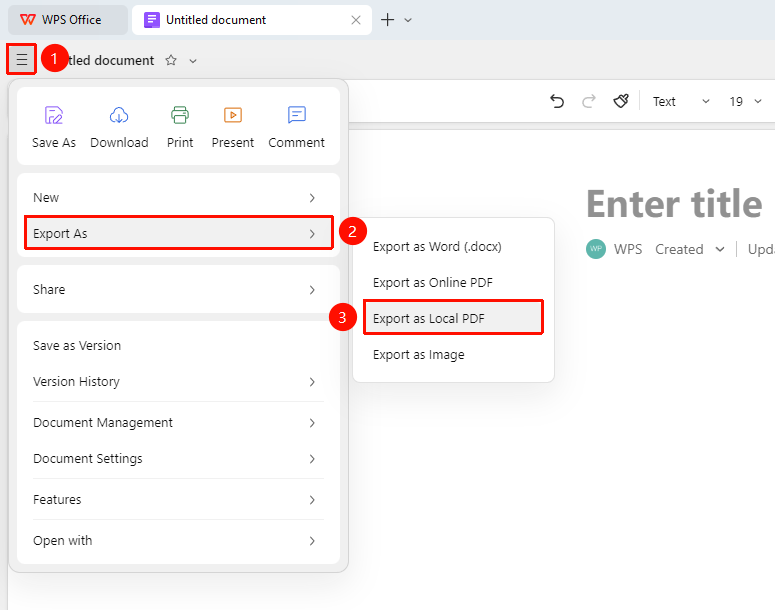
Task: Click the Save As icon
Action: tap(54, 115)
